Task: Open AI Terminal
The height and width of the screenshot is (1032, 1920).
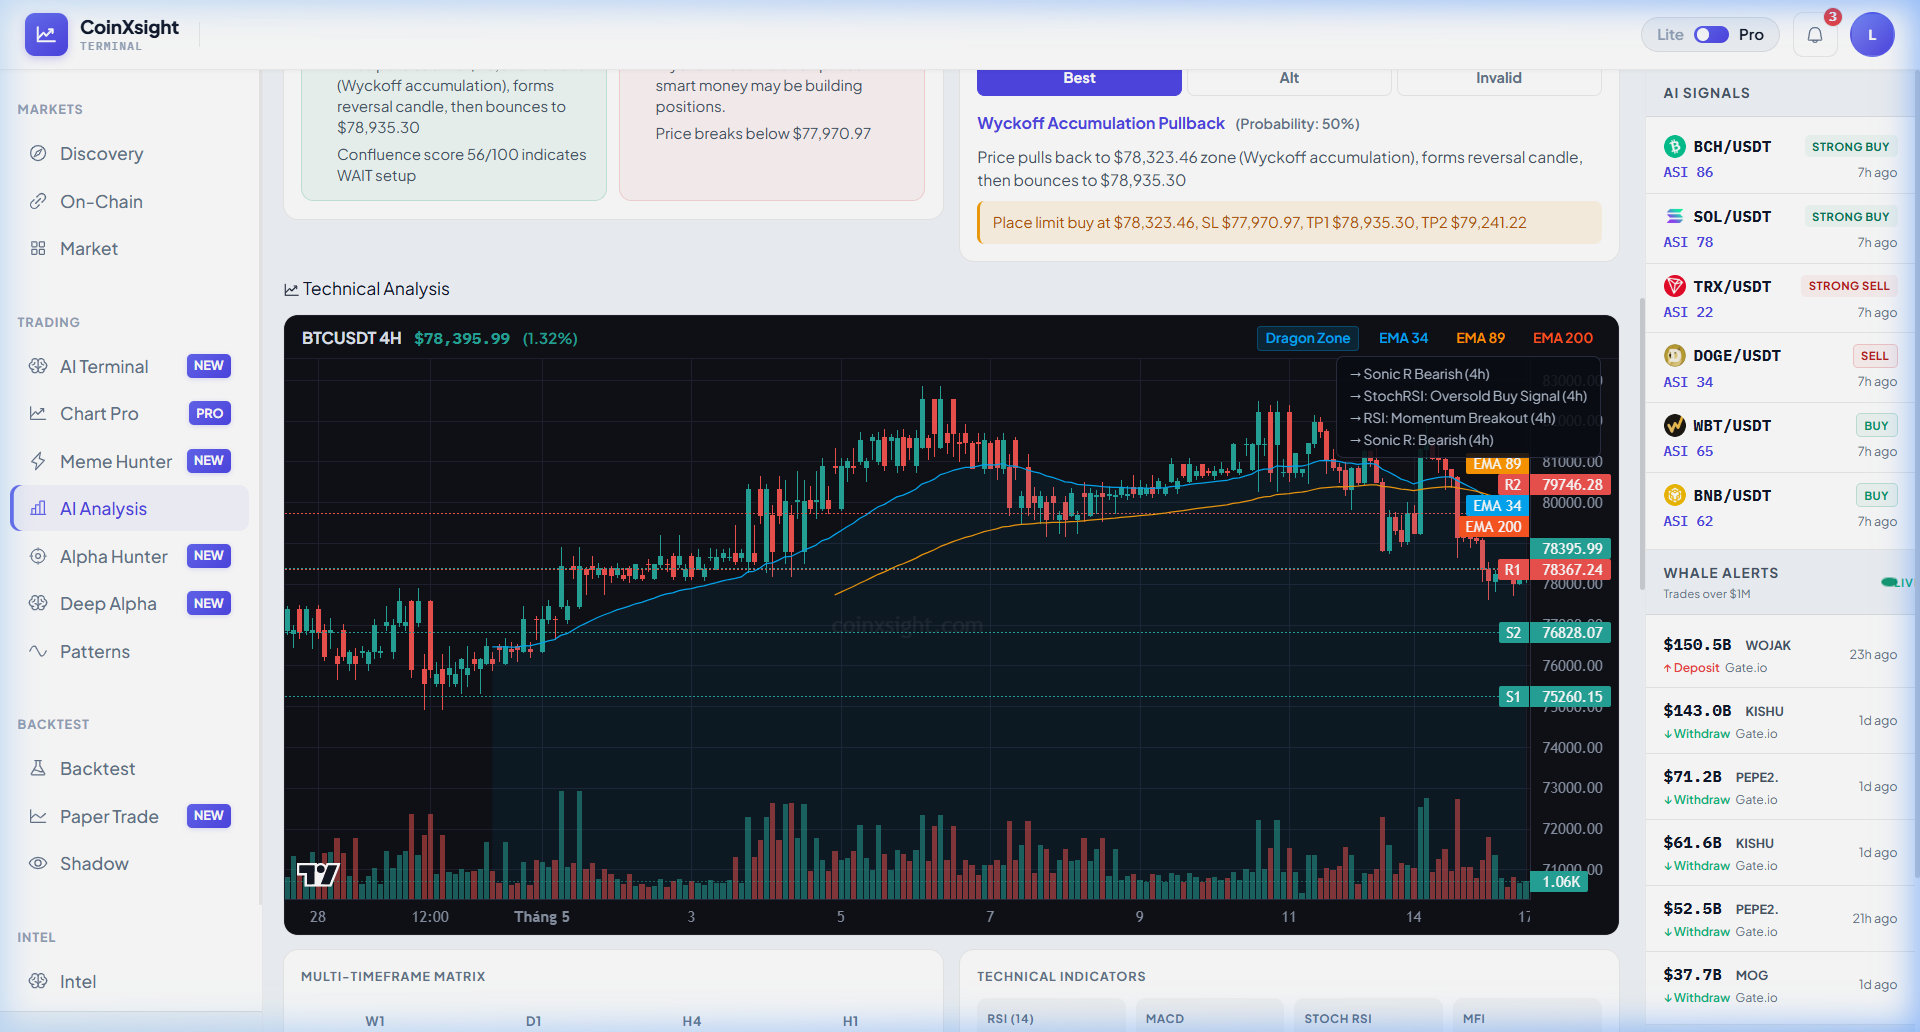Action: [130, 367]
